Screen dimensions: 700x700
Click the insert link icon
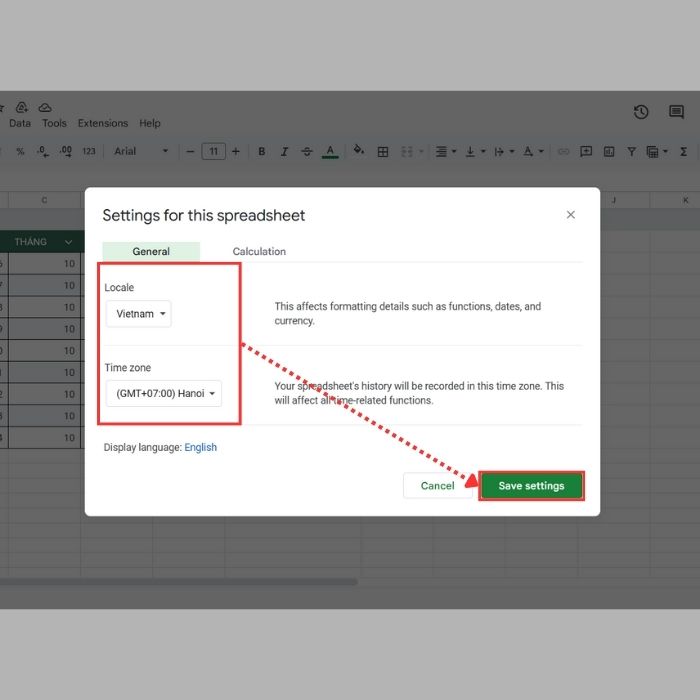tap(563, 152)
